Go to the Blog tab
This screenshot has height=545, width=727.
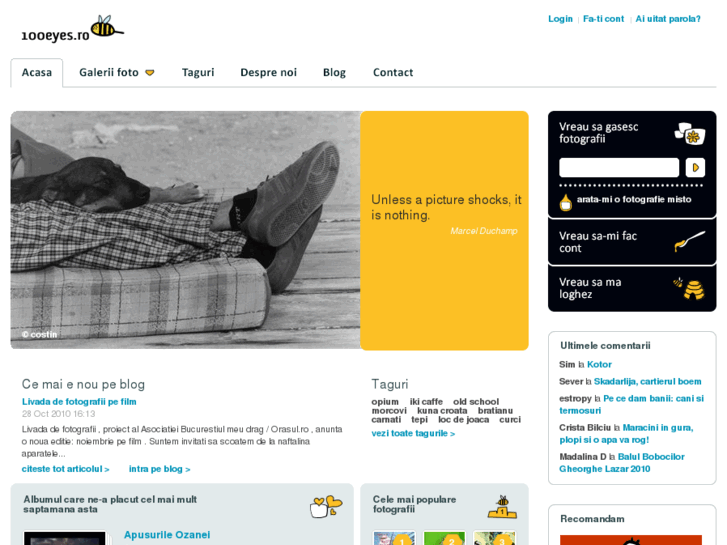pyautogui.click(x=334, y=72)
